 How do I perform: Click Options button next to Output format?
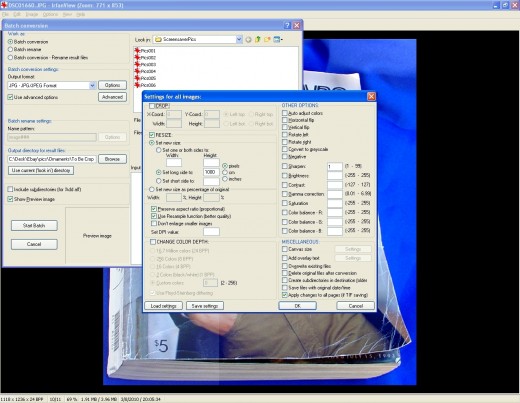pyautogui.click(x=112, y=85)
